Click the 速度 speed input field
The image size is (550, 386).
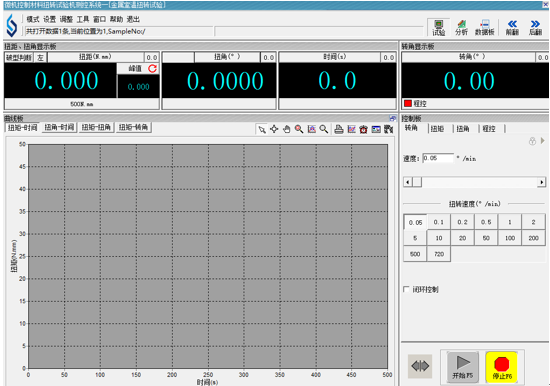point(438,158)
